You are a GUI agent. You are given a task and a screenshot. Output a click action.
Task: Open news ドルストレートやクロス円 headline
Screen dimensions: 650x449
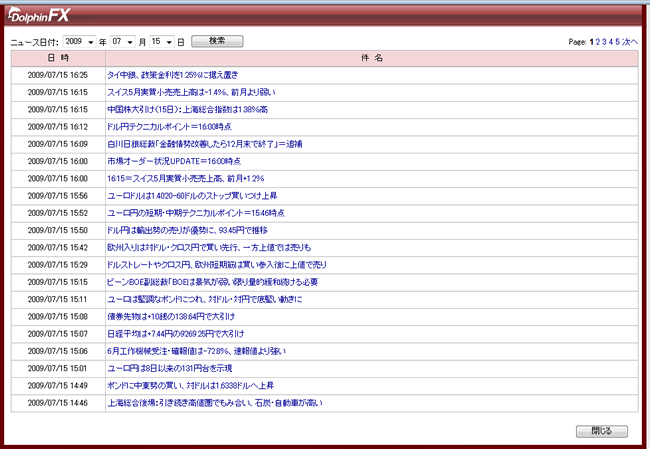[217, 265]
